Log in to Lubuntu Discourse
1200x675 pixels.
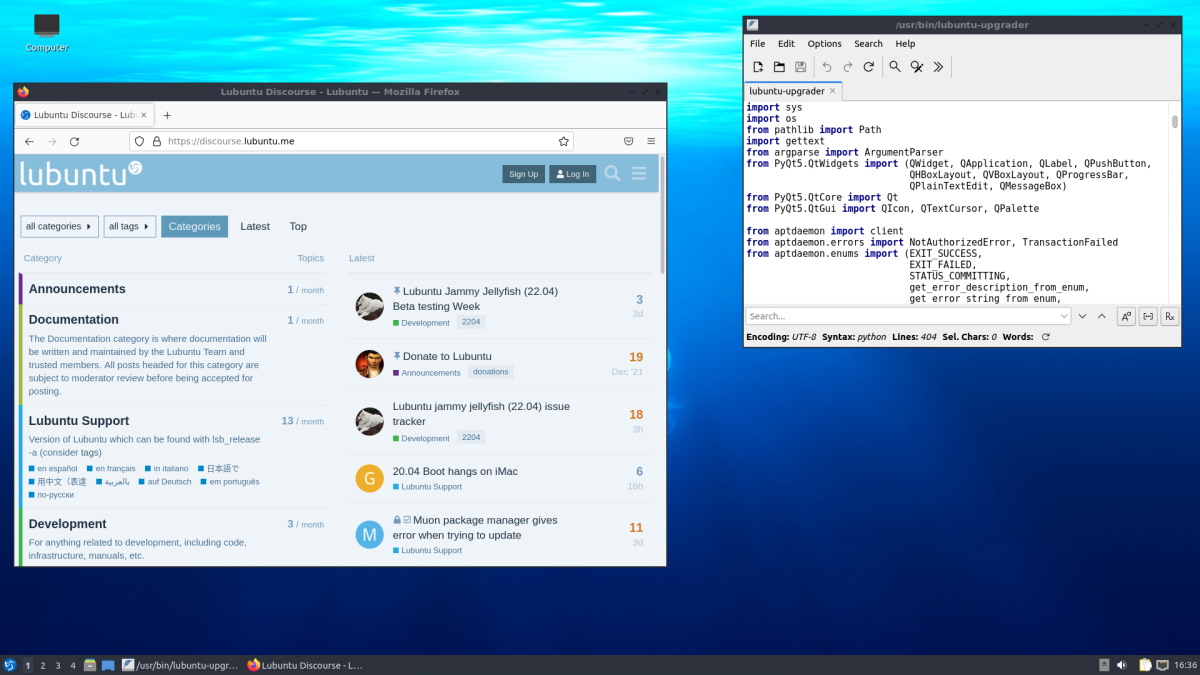[571, 173]
